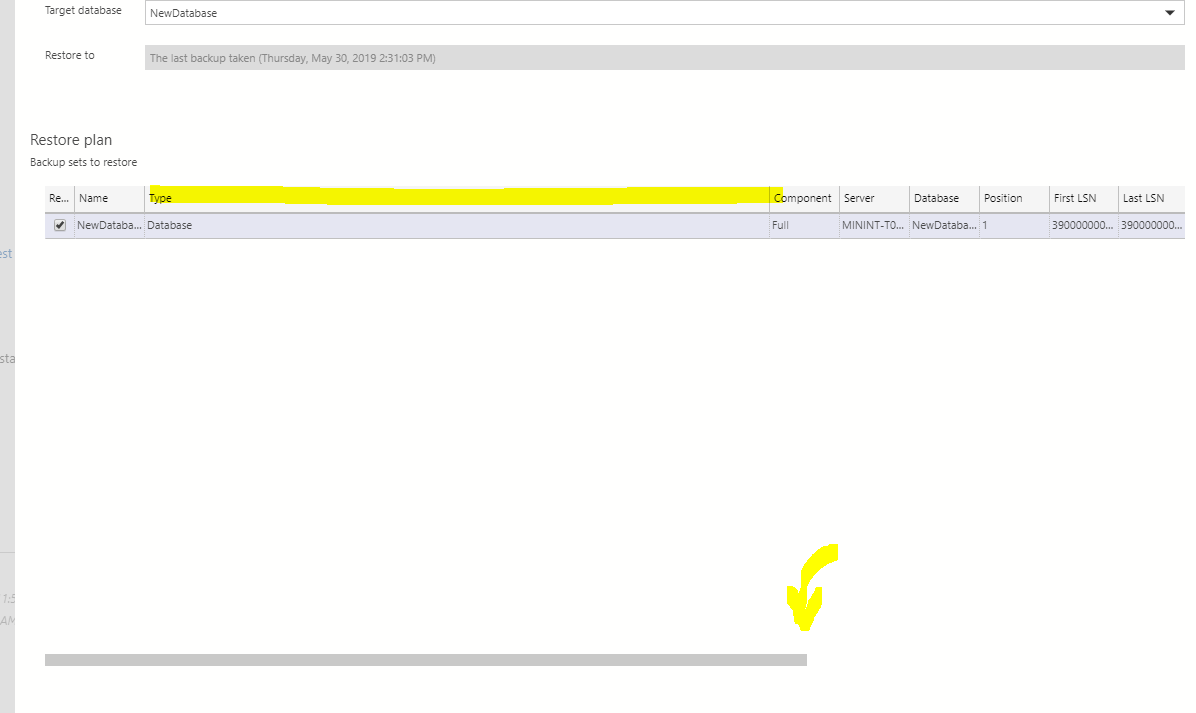
Task: Click the Component column header
Action: 802,198
